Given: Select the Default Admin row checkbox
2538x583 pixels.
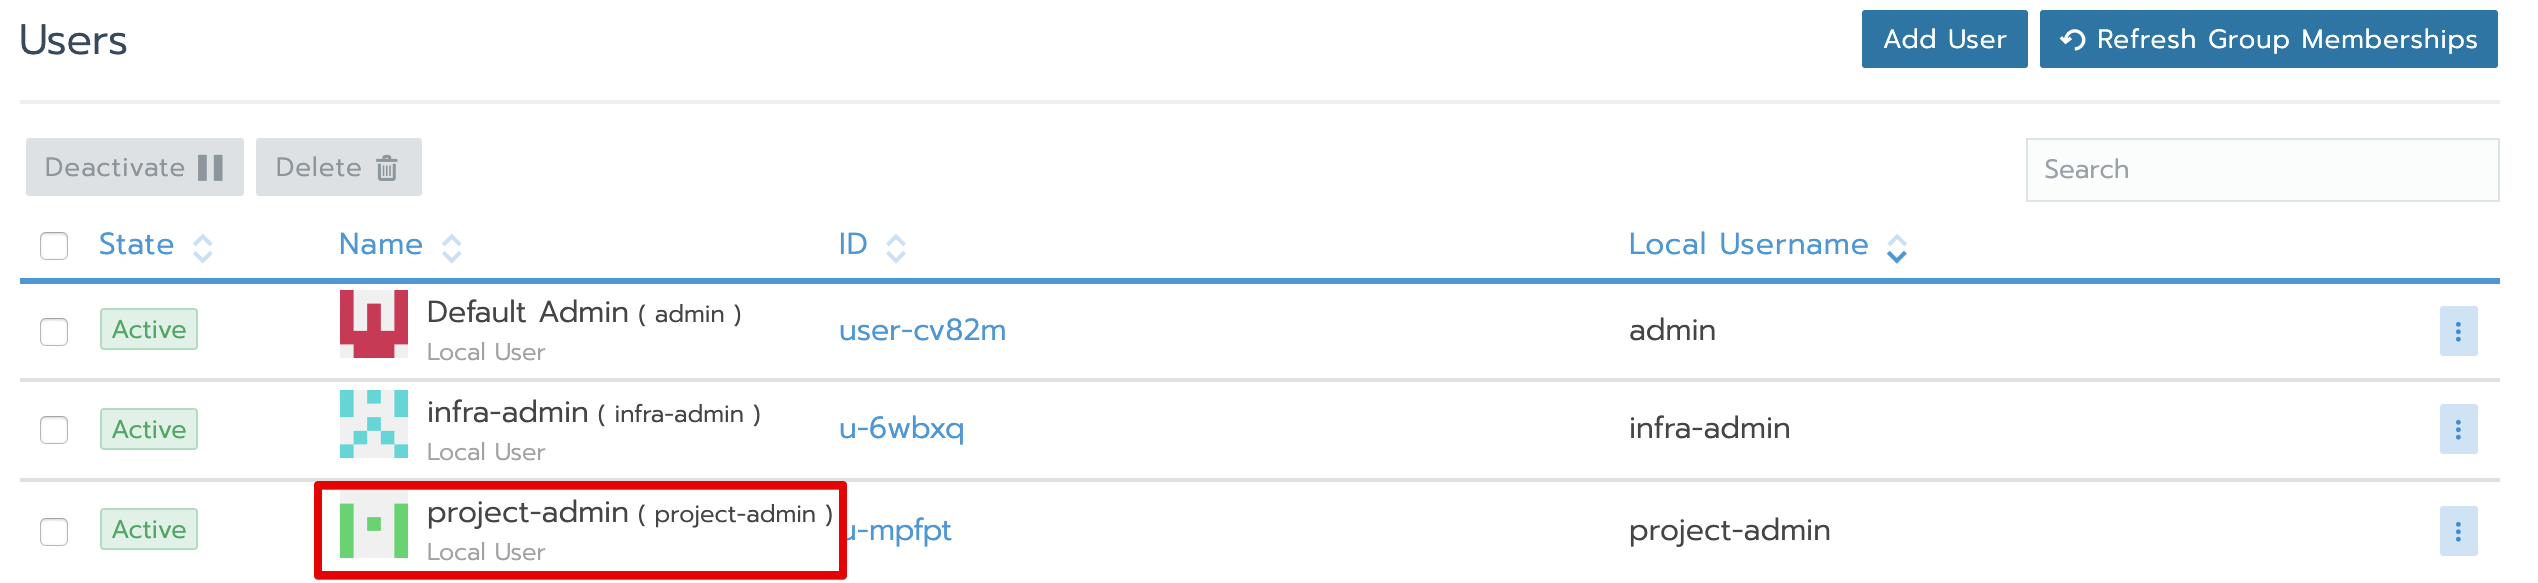Looking at the screenshot, I should [x=54, y=331].
